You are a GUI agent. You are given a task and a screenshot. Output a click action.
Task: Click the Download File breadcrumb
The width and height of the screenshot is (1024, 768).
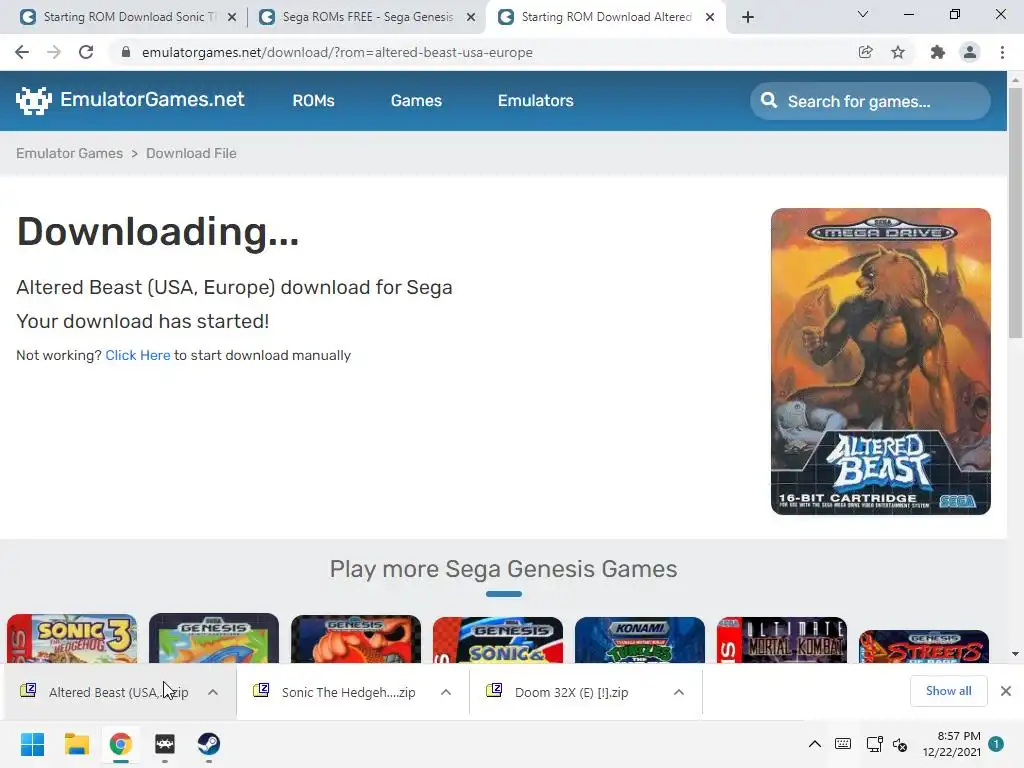[191, 153]
